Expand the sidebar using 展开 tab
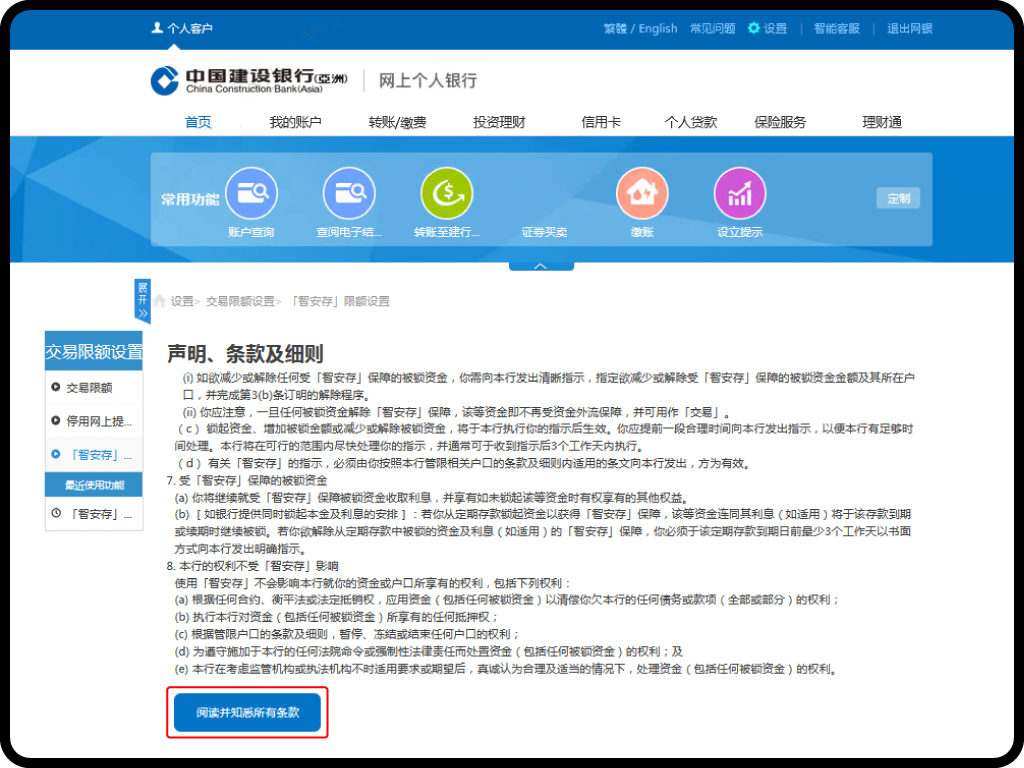Screen dimensions: 1024x768 pyautogui.click(x=142, y=299)
